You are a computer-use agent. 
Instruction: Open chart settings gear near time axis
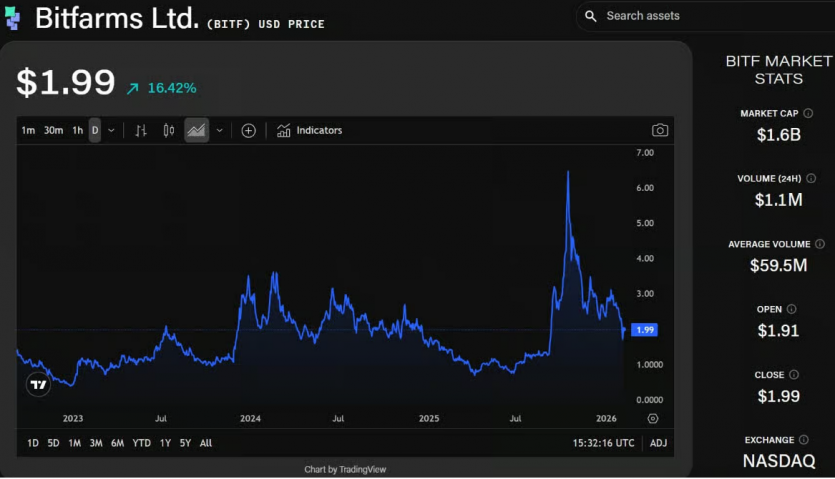(x=653, y=418)
